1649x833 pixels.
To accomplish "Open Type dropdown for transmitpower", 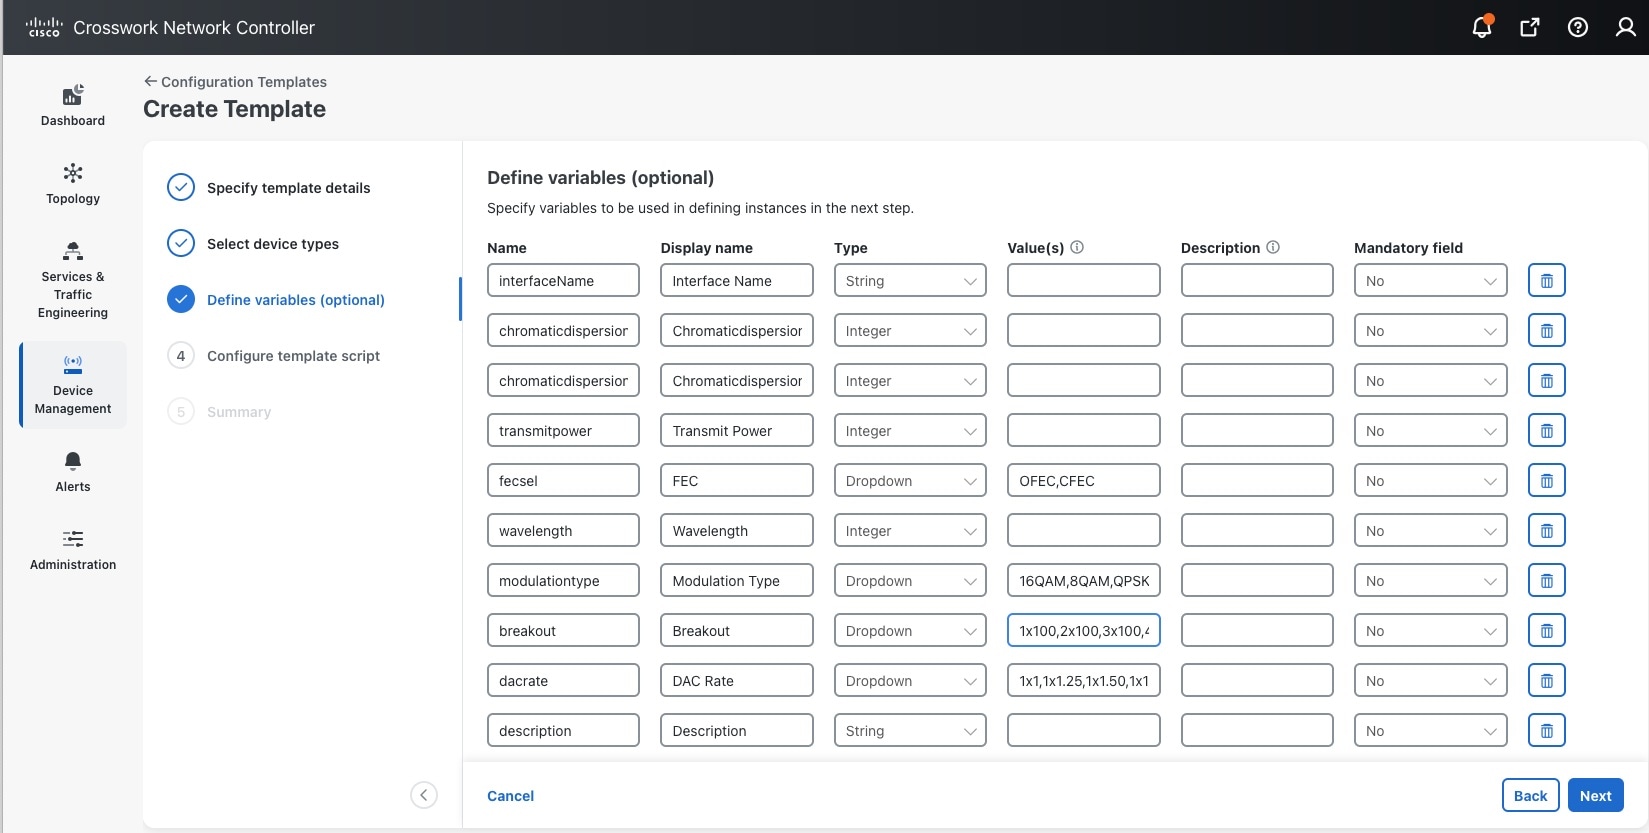I will point(910,430).
